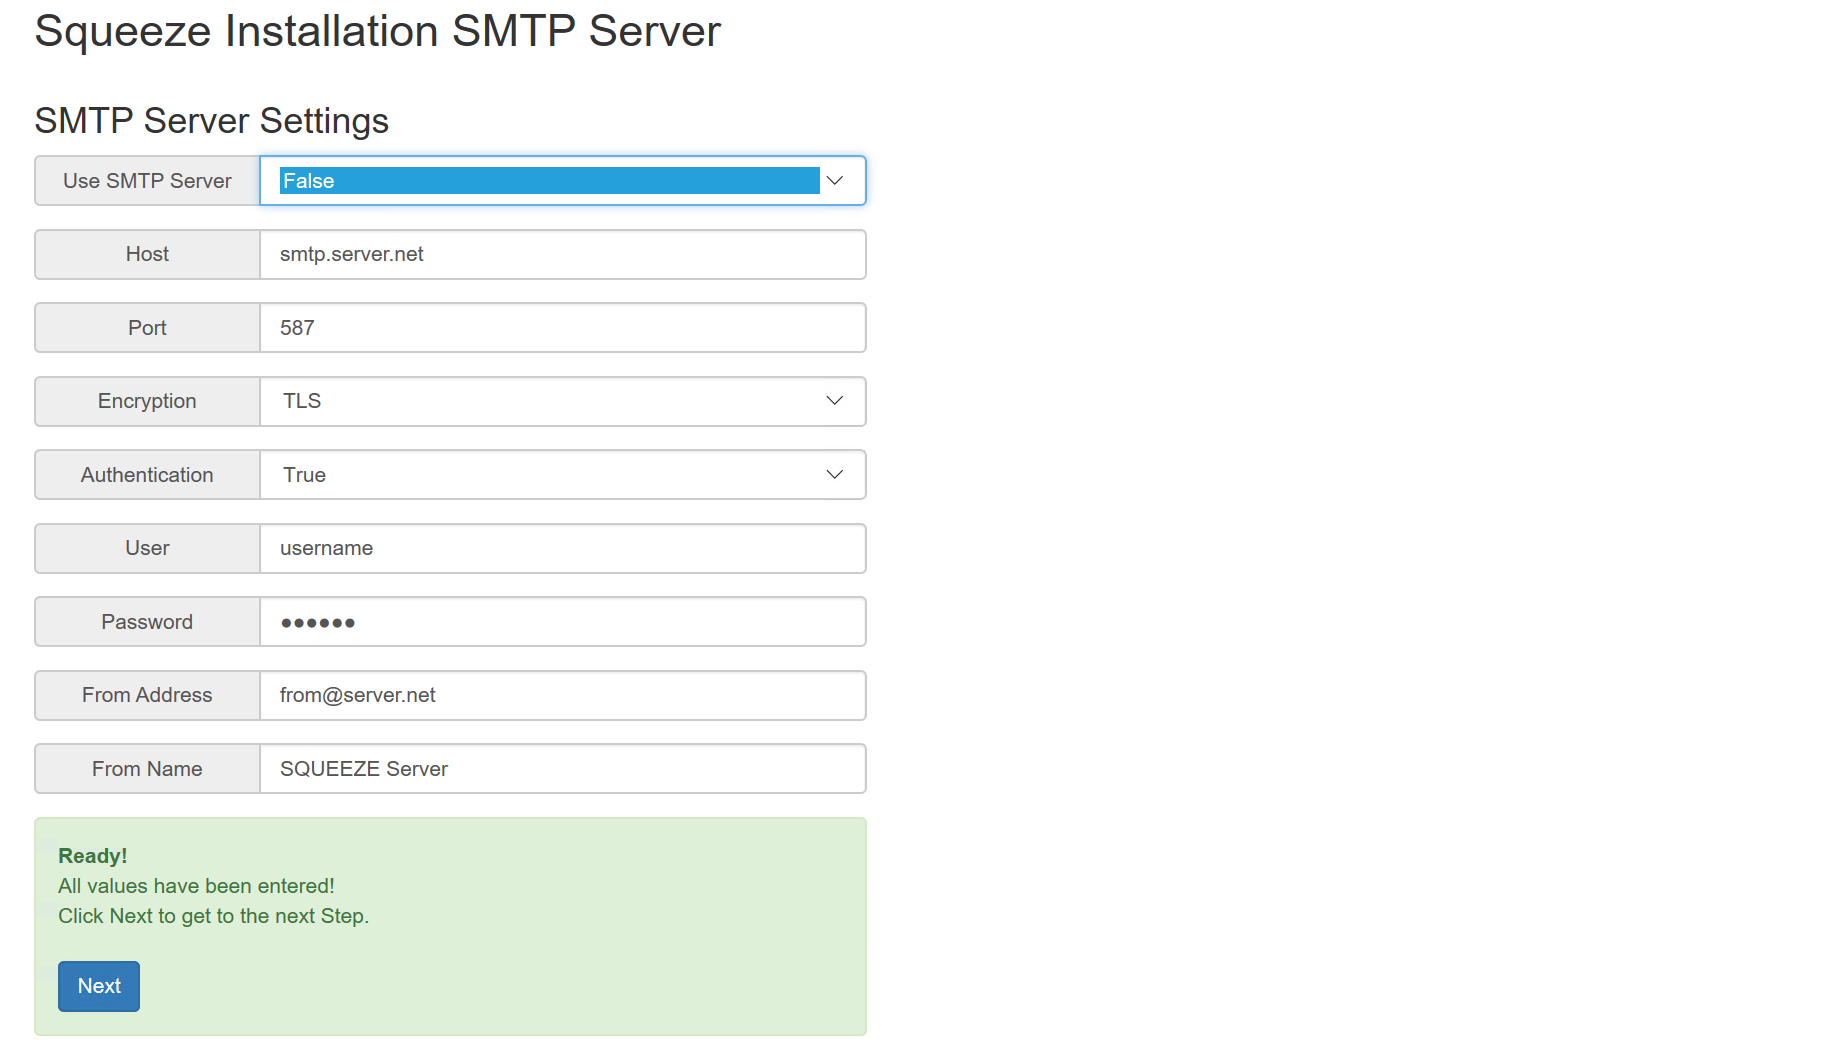
Task: Click the Host field containing smtp.server.net
Action: 562,255
